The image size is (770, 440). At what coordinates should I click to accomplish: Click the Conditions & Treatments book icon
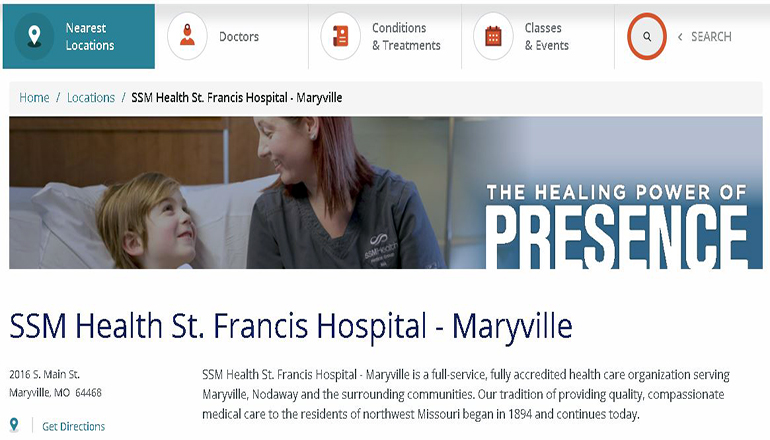pyautogui.click(x=340, y=36)
